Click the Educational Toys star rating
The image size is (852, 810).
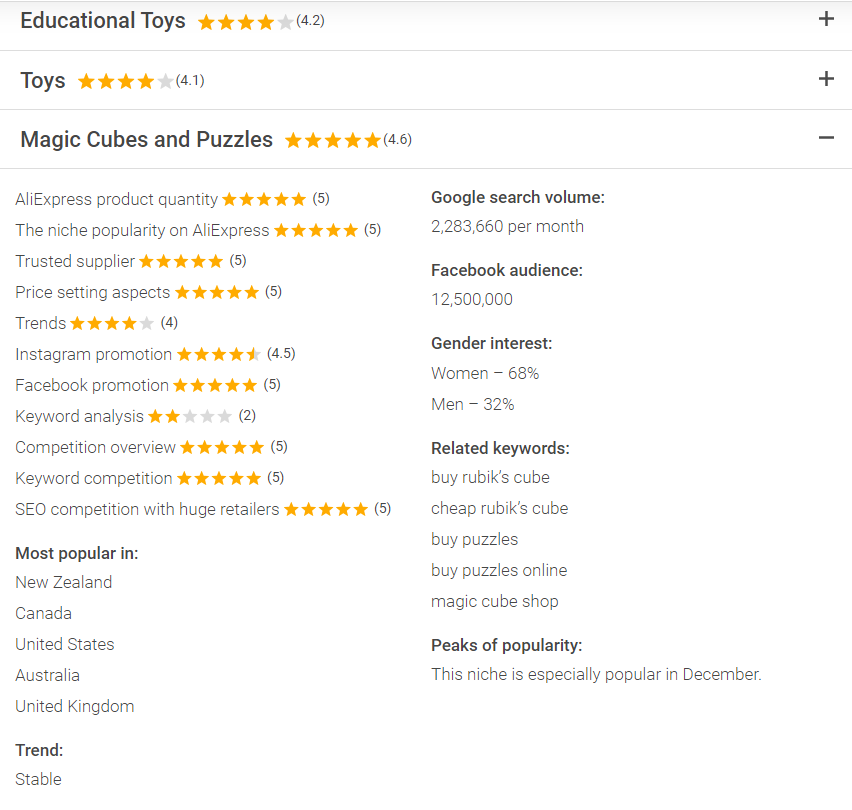tap(246, 22)
